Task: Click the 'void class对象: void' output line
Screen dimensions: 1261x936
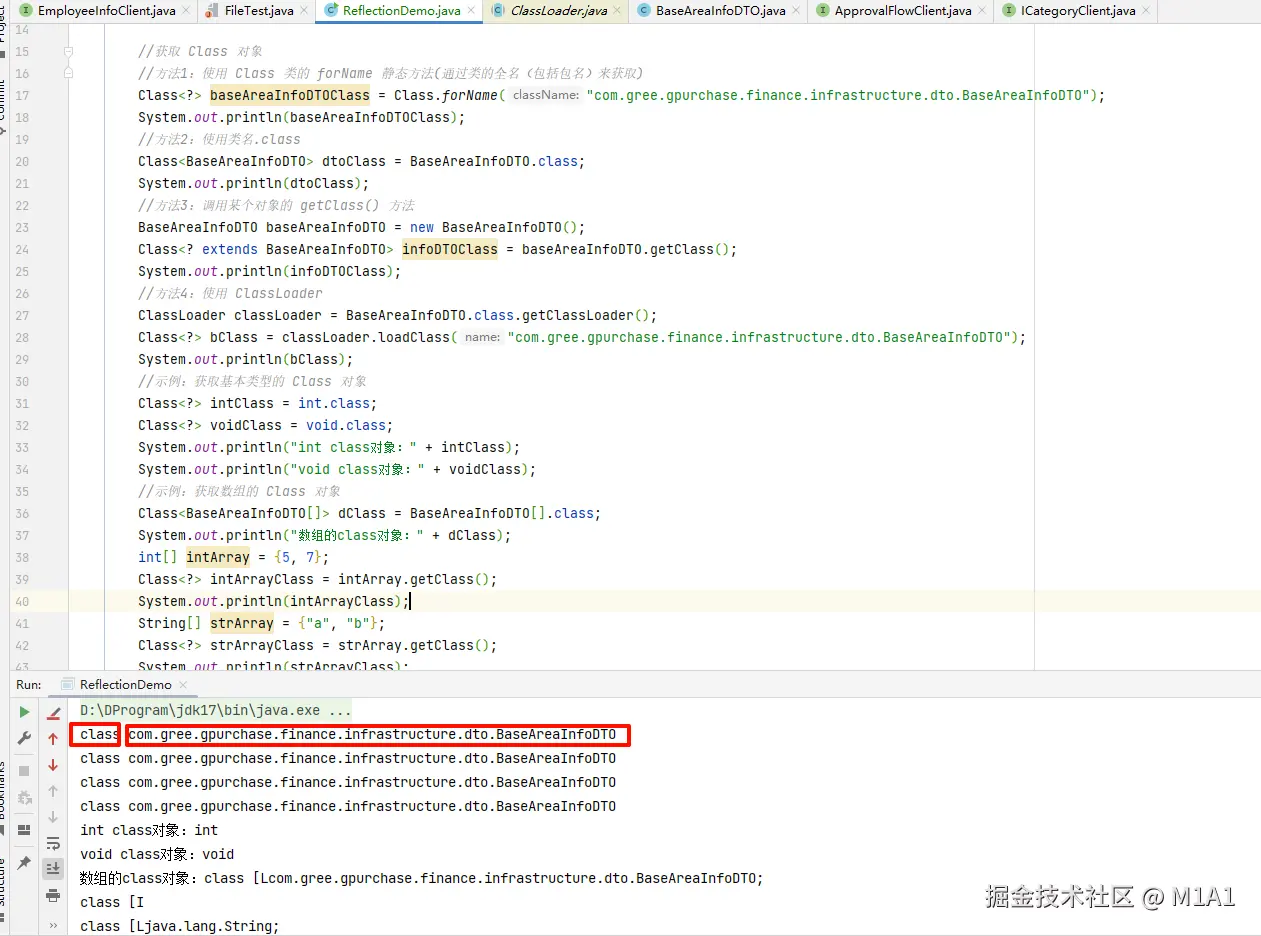Action: point(157,854)
